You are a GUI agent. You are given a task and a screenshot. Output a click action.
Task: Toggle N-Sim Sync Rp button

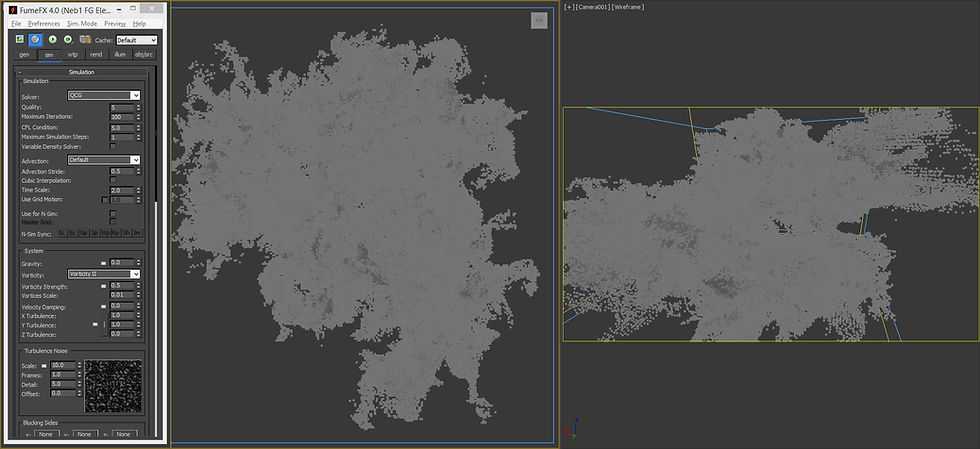116,233
